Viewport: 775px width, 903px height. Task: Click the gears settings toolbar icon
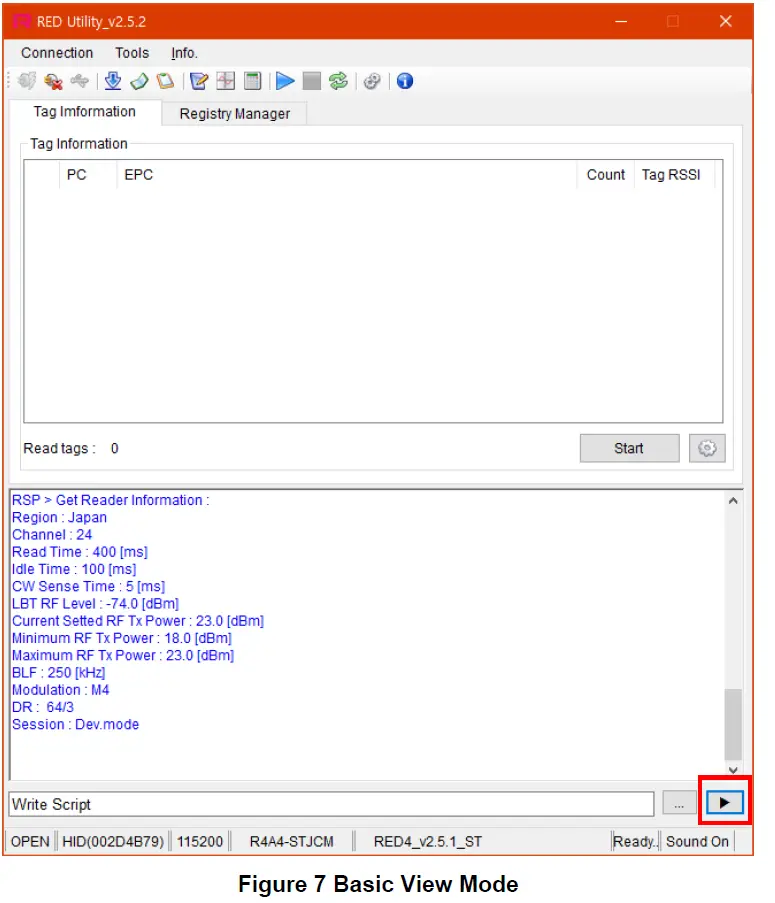(x=372, y=81)
